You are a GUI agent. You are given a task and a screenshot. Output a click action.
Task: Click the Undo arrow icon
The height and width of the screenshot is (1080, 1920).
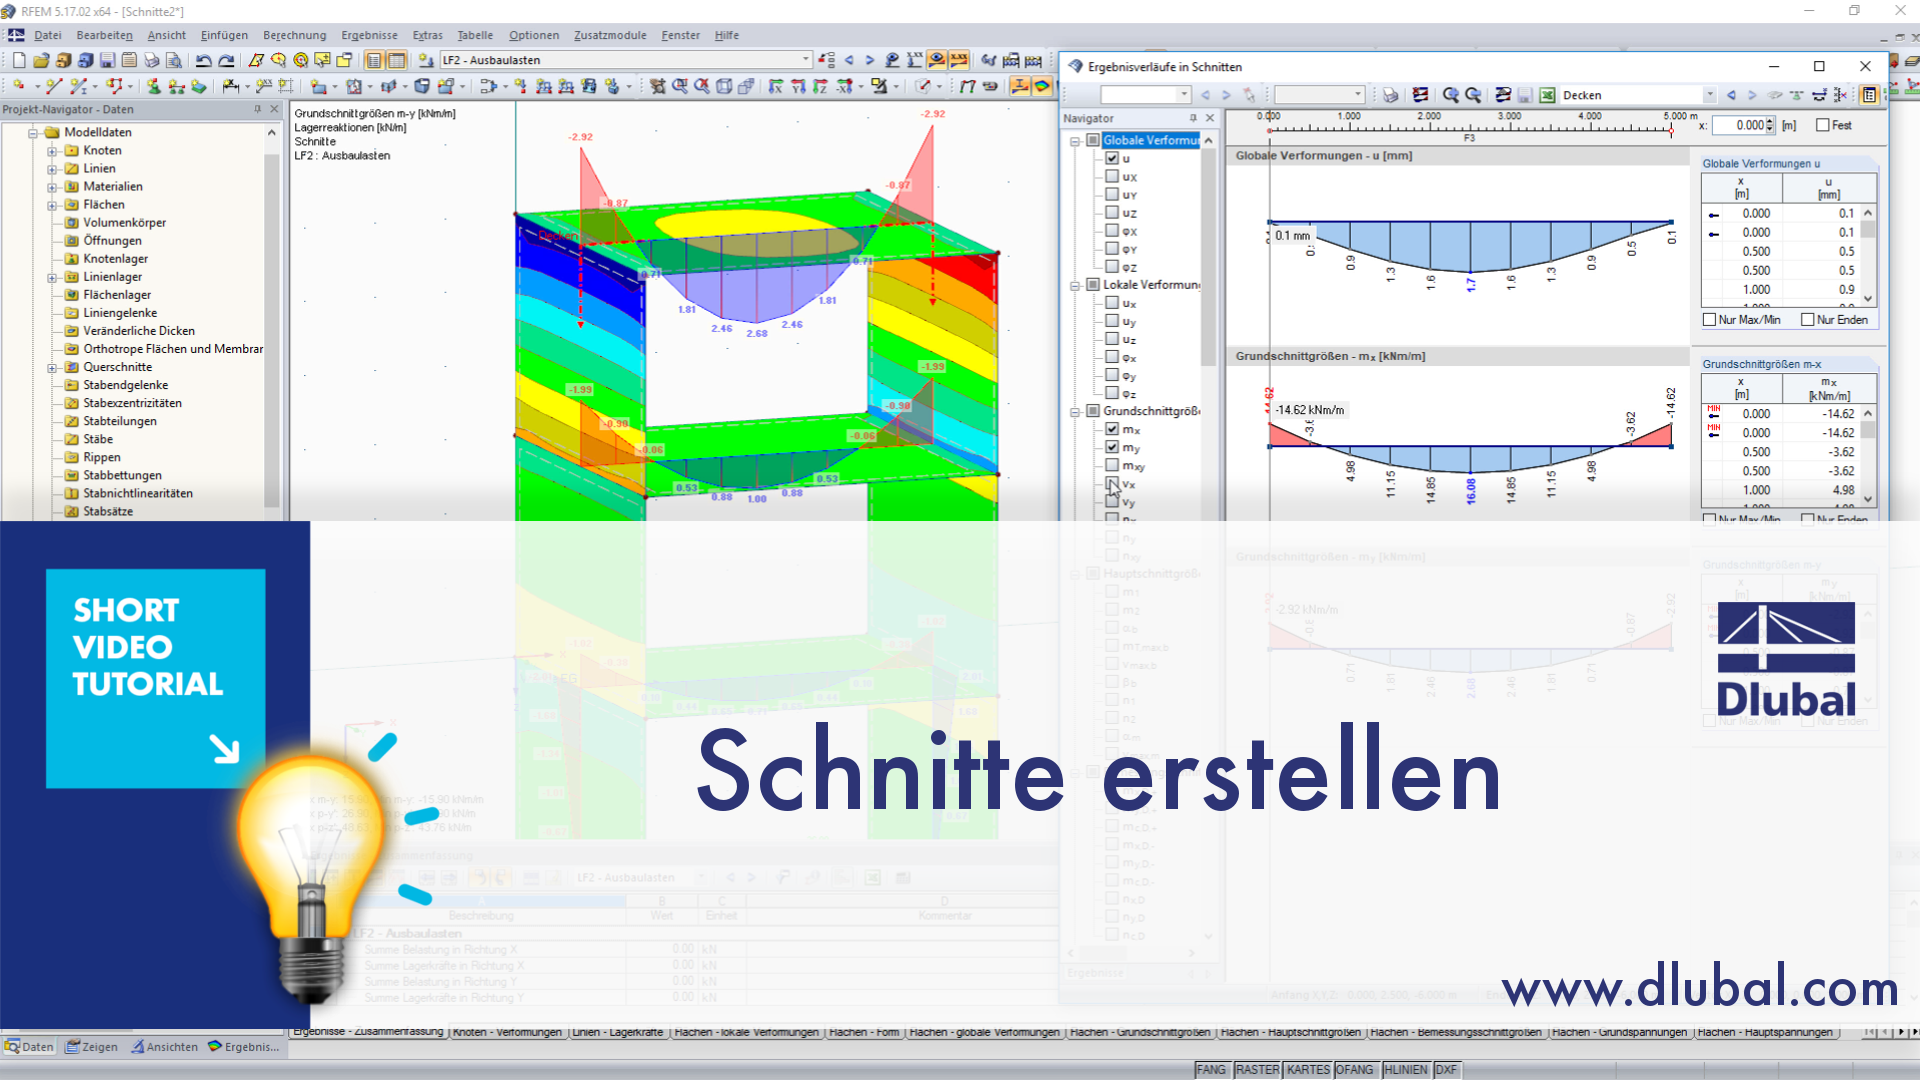(x=204, y=60)
